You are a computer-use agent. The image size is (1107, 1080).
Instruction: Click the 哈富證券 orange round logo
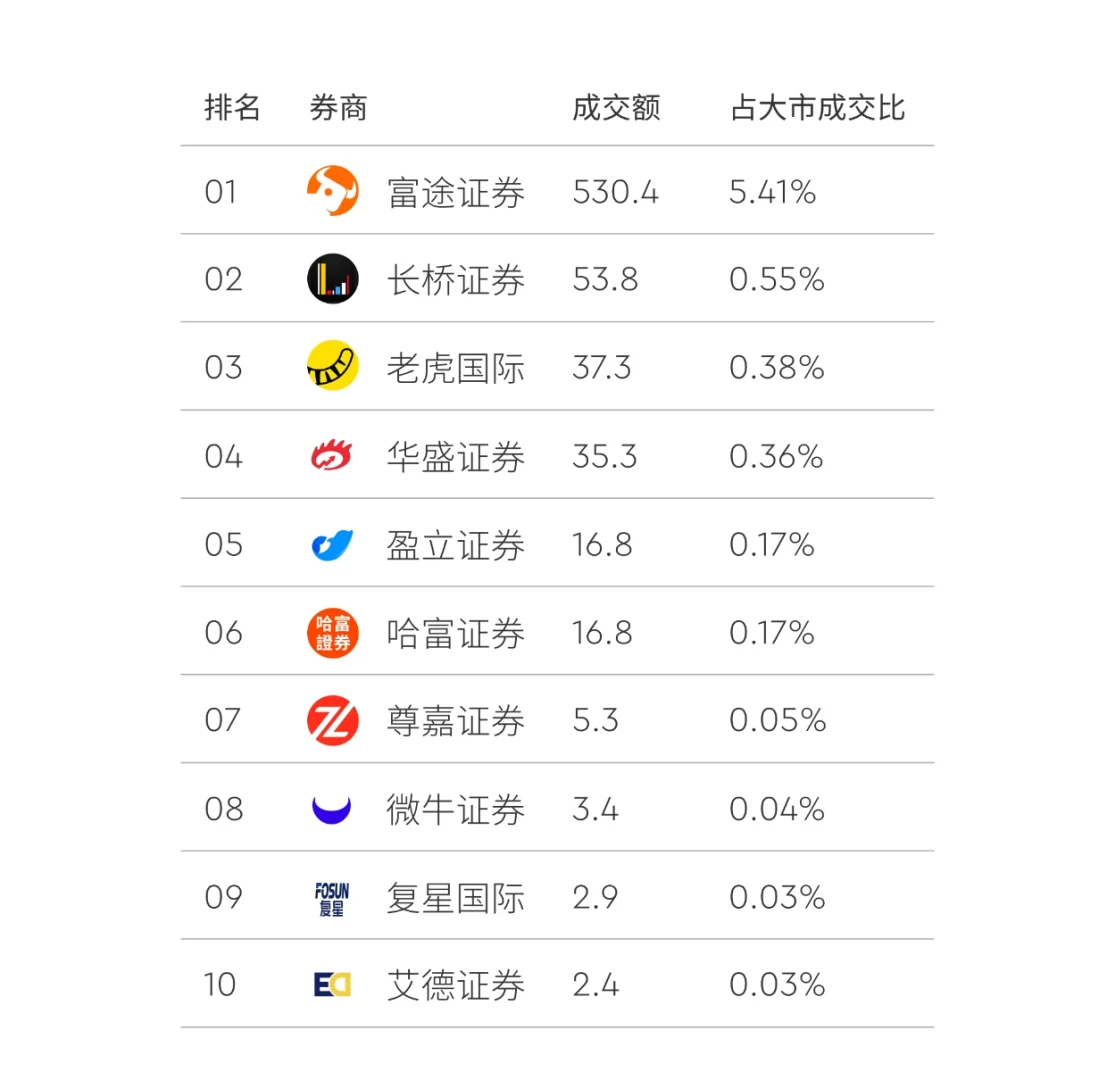click(332, 633)
